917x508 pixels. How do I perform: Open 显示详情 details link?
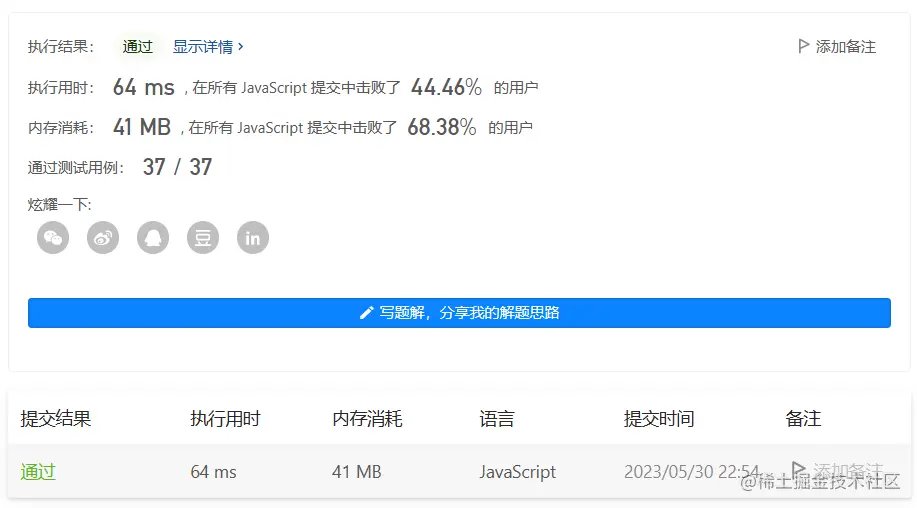[x=208, y=47]
